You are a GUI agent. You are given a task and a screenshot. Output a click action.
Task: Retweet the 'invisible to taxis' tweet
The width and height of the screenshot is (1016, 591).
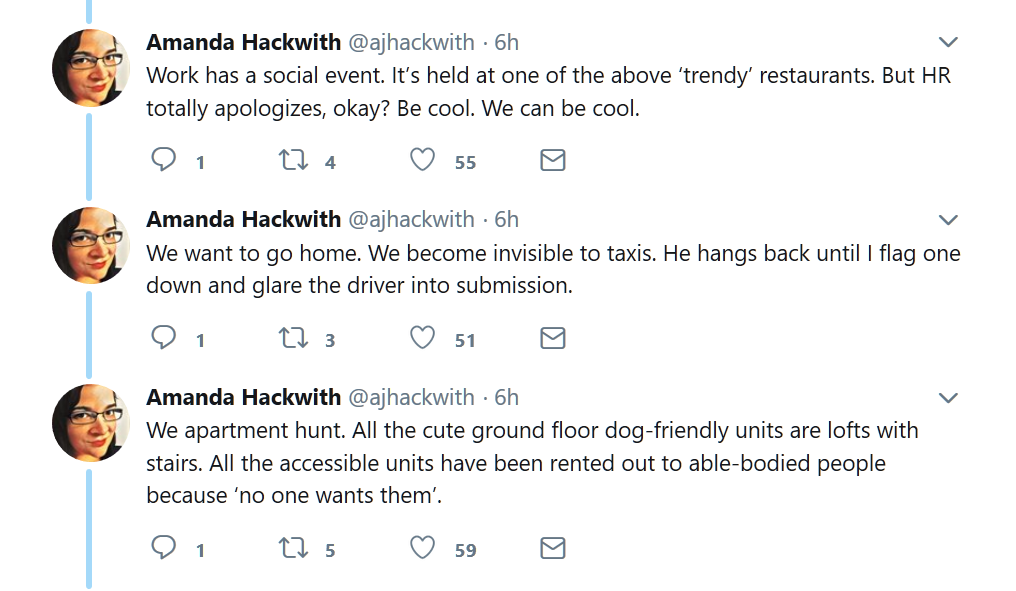click(x=292, y=338)
